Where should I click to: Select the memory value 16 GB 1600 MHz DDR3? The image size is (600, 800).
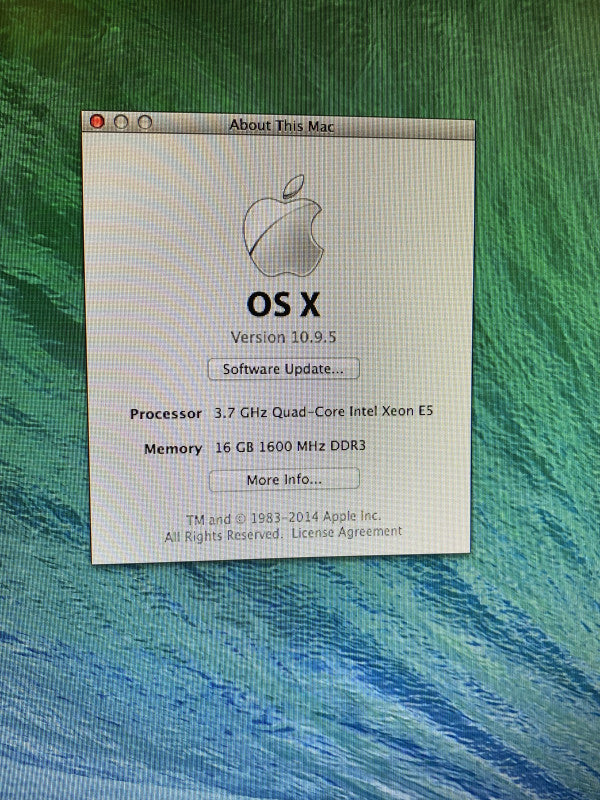click(290, 446)
